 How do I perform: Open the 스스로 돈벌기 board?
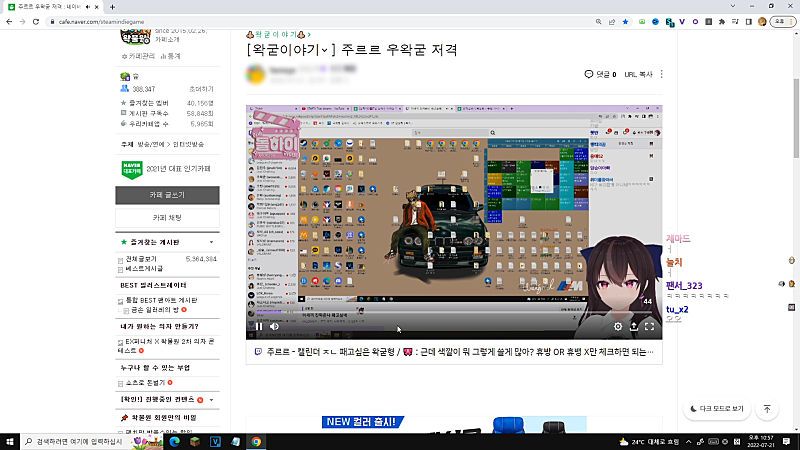(145, 383)
